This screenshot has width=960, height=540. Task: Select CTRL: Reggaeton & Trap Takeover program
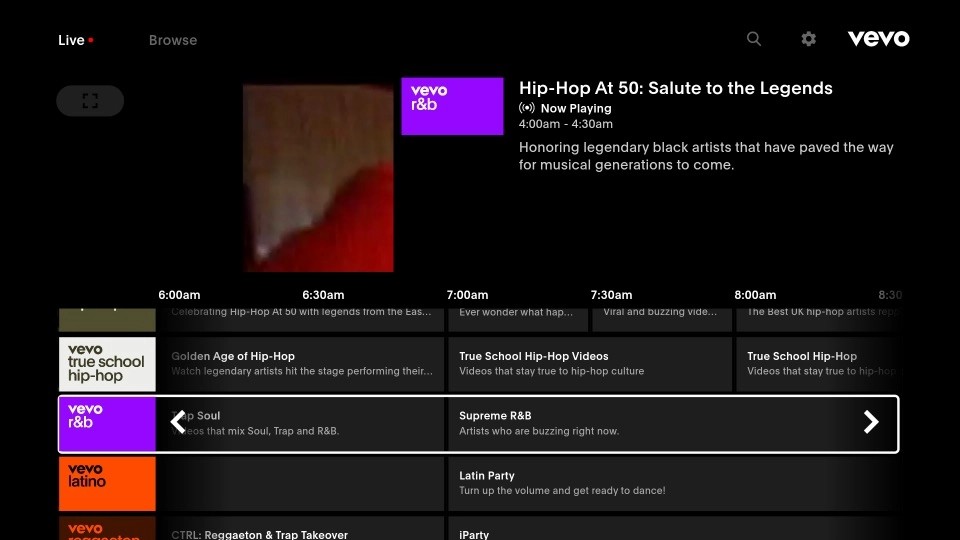click(x=301, y=528)
